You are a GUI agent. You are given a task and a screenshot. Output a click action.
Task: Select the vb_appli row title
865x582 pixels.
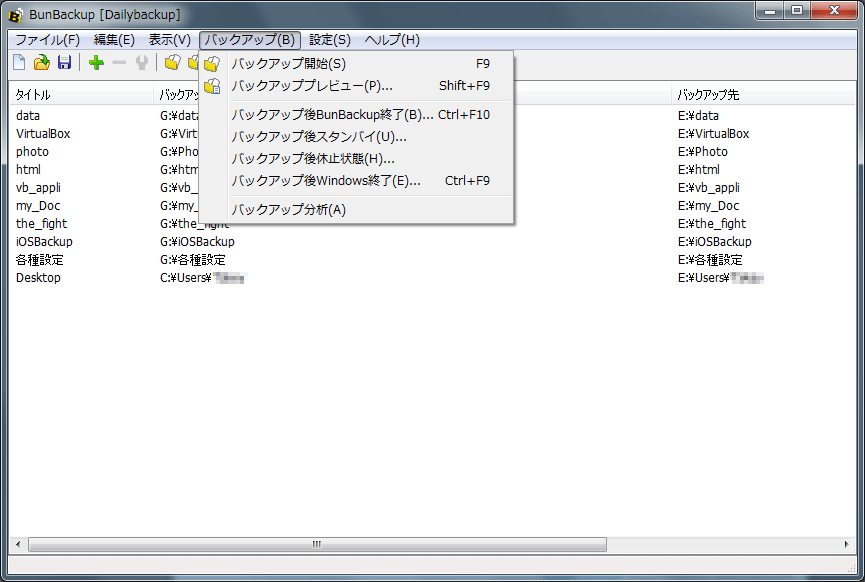coord(38,188)
